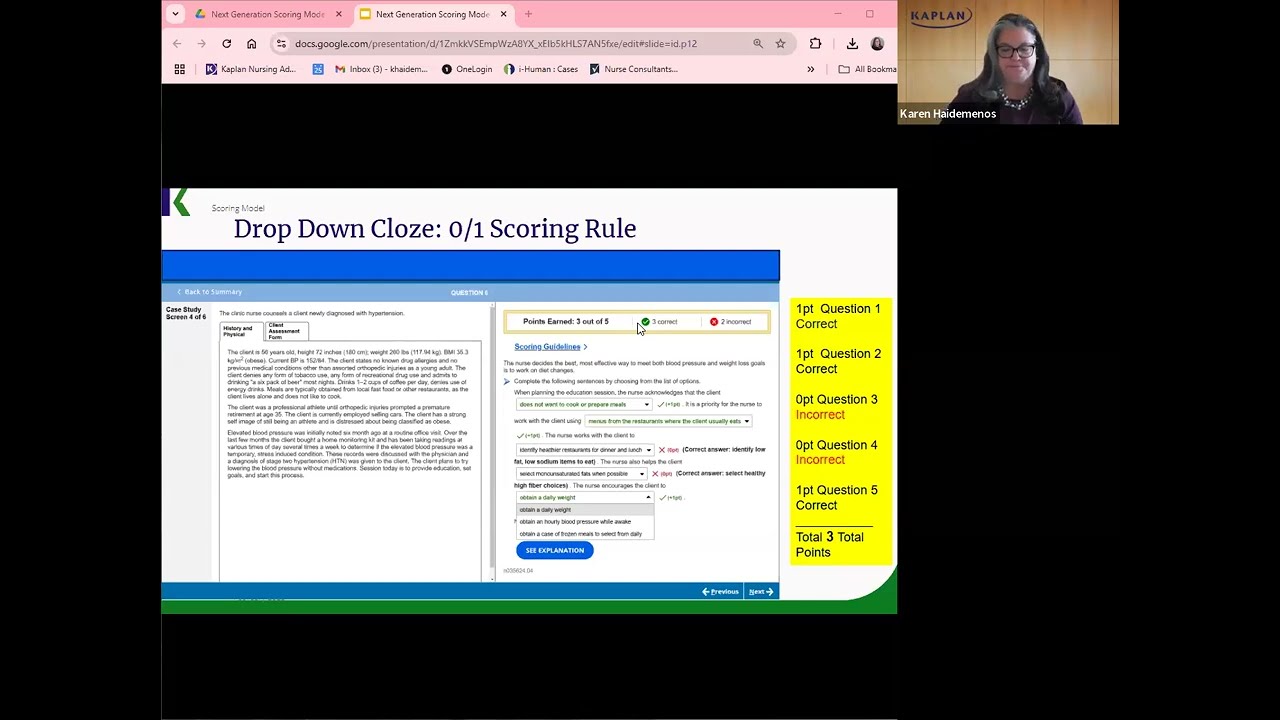
Task: Open the Gmail Inbox (3) bookmark
Action: (381, 69)
